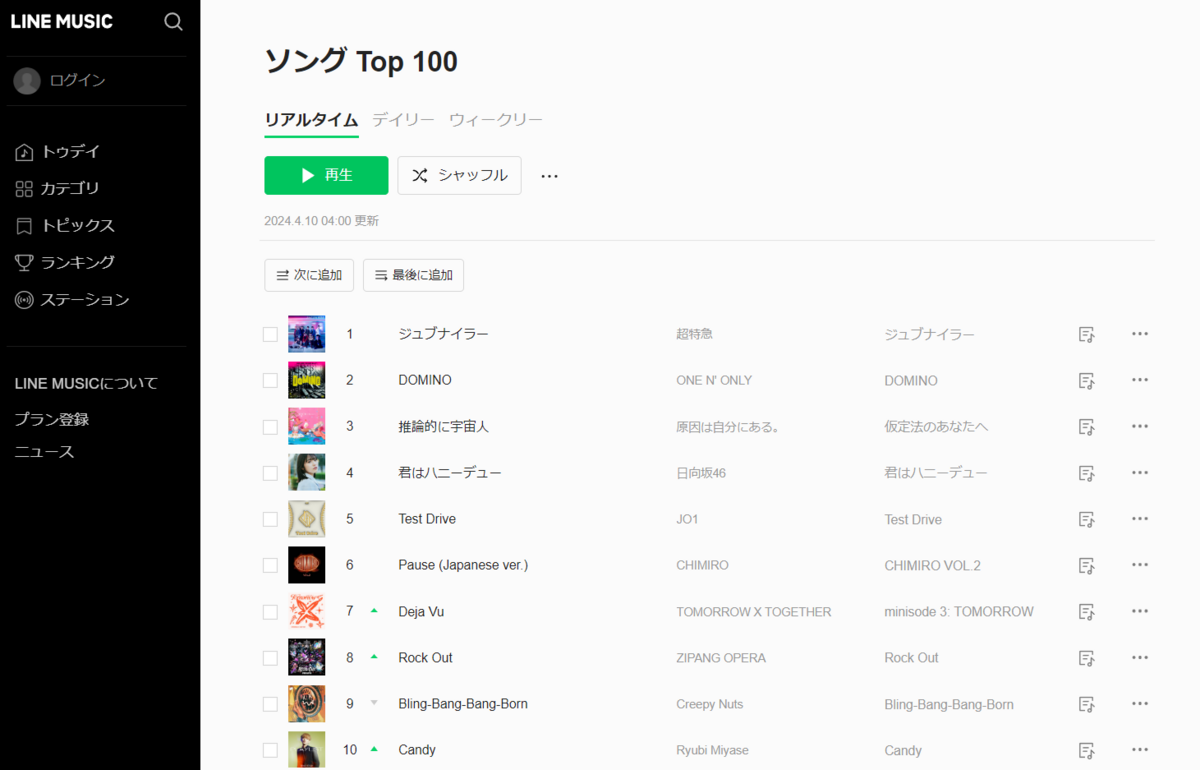This screenshot has width=1200, height=770.
Task: Open search via the magnifying glass icon
Action: 173,21
